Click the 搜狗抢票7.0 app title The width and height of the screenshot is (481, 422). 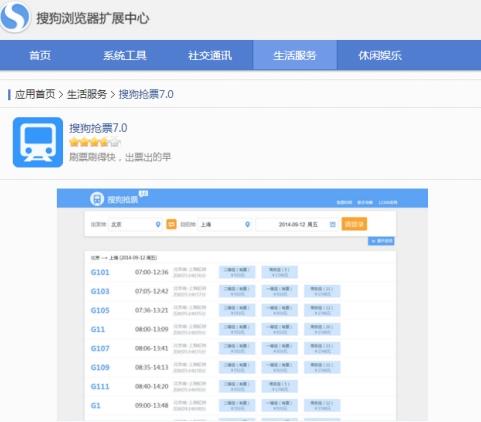pyautogui.click(x=98, y=128)
